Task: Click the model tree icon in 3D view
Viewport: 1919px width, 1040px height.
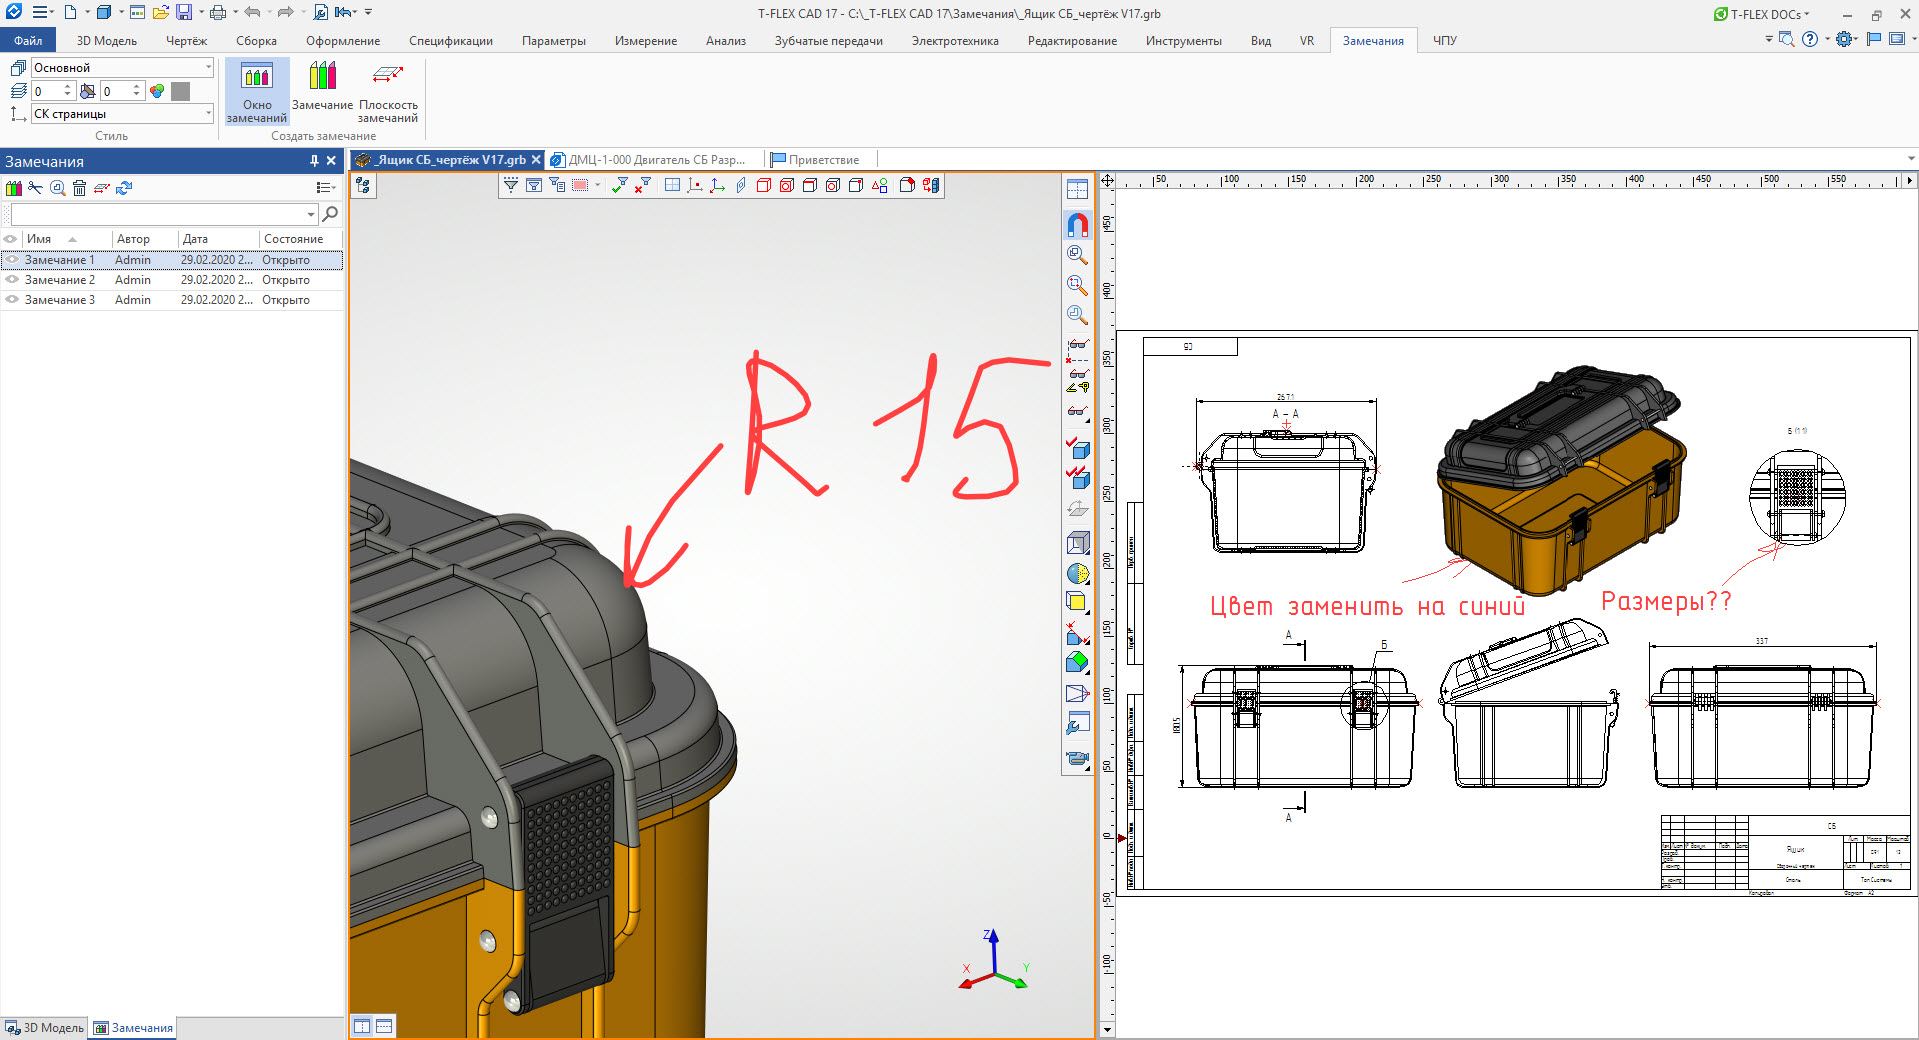Action: [363, 186]
